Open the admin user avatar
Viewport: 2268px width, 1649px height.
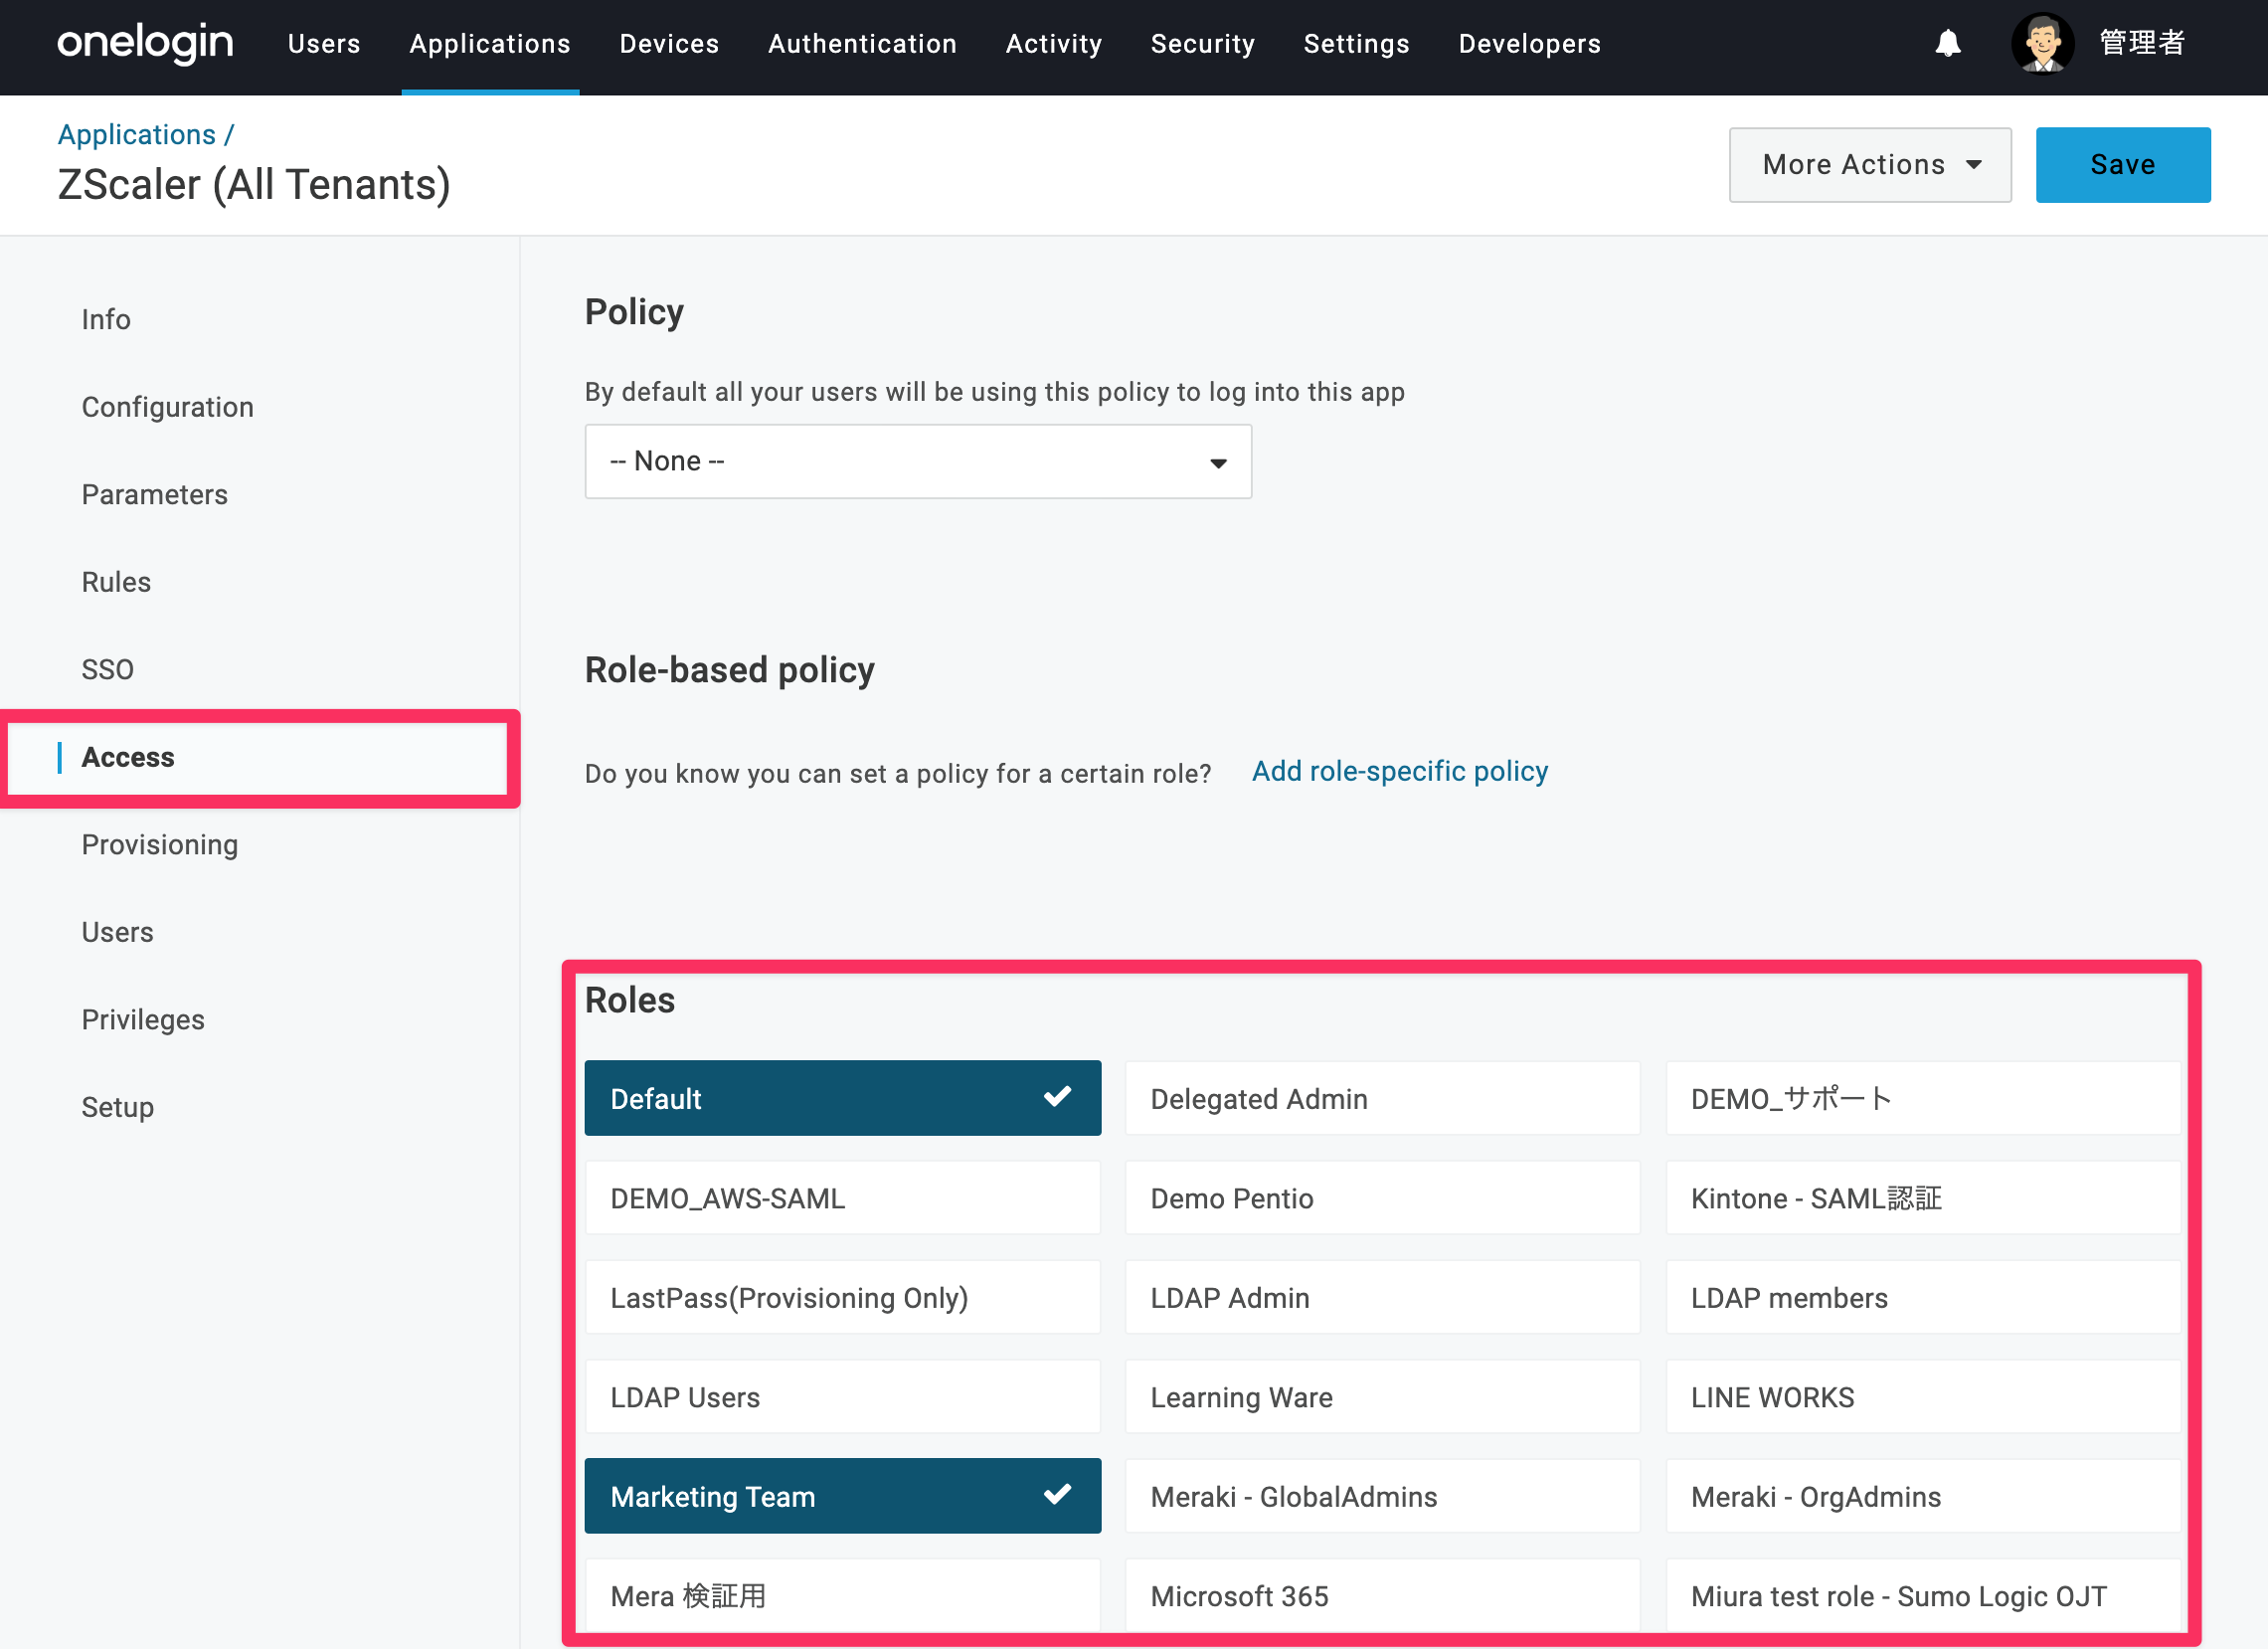2042,44
